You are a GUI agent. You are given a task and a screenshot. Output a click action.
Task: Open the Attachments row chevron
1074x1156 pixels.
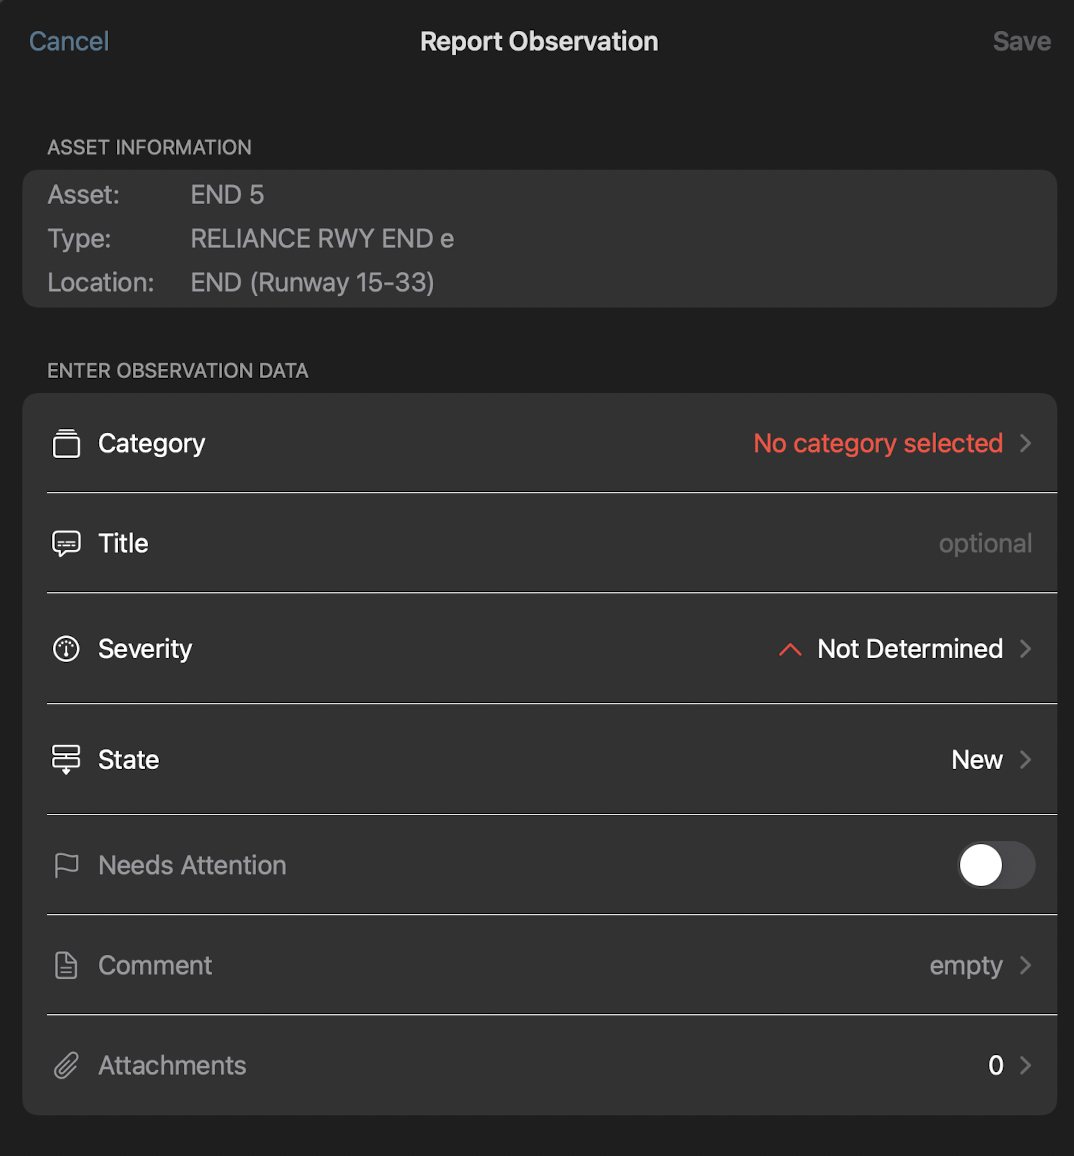(x=1025, y=1065)
